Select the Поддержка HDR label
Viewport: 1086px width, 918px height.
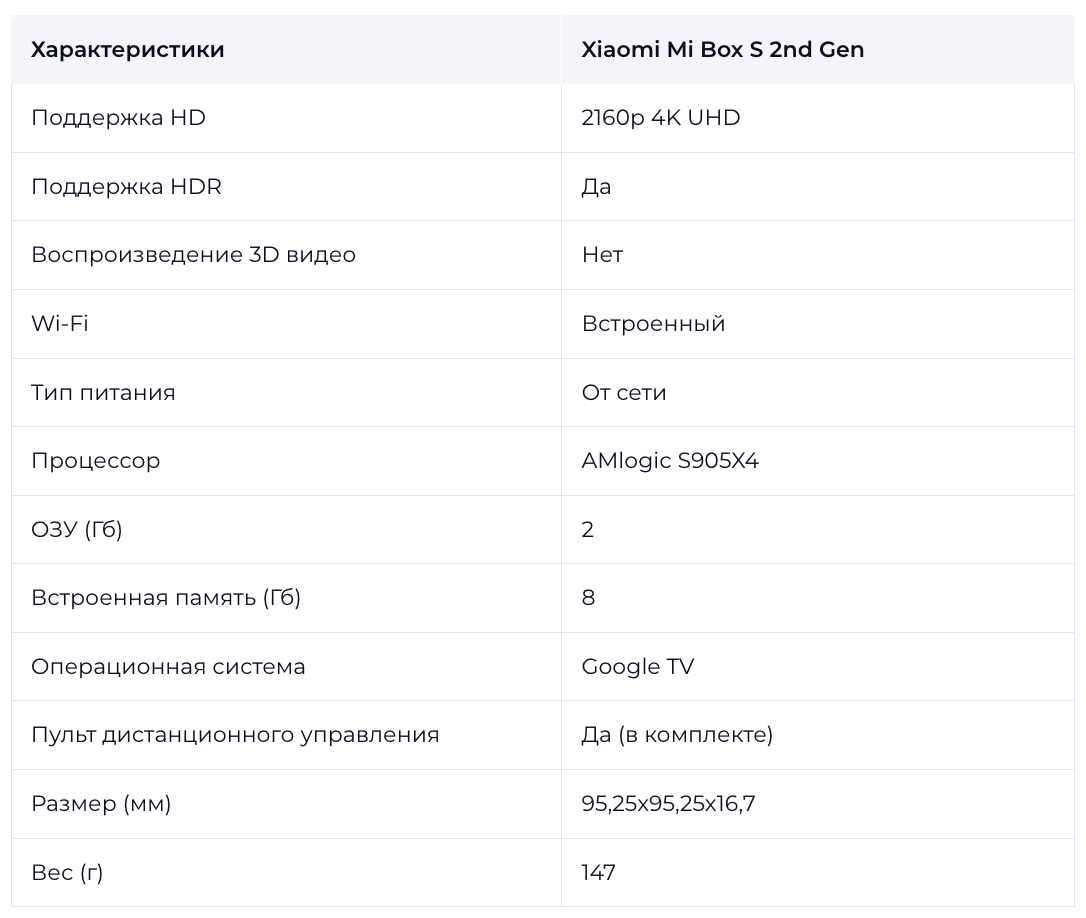coord(126,187)
